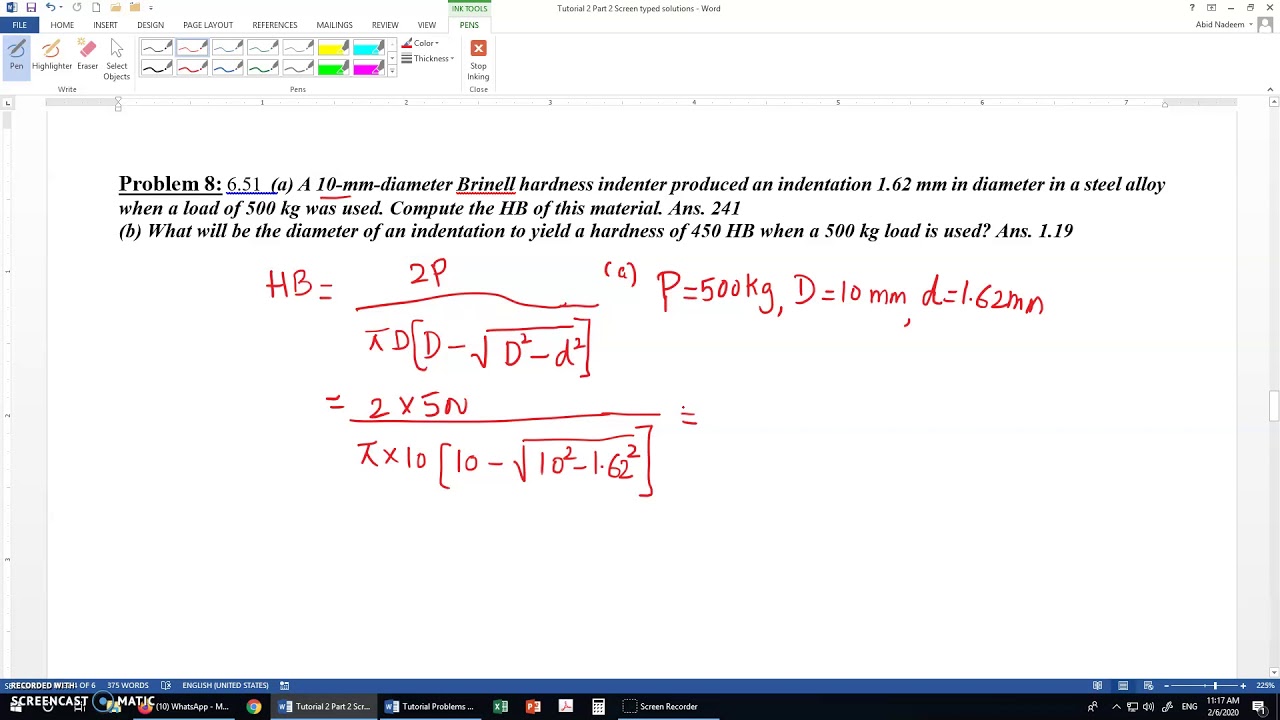
Task: Click the zoom slider handle
Action: pos(1215,685)
